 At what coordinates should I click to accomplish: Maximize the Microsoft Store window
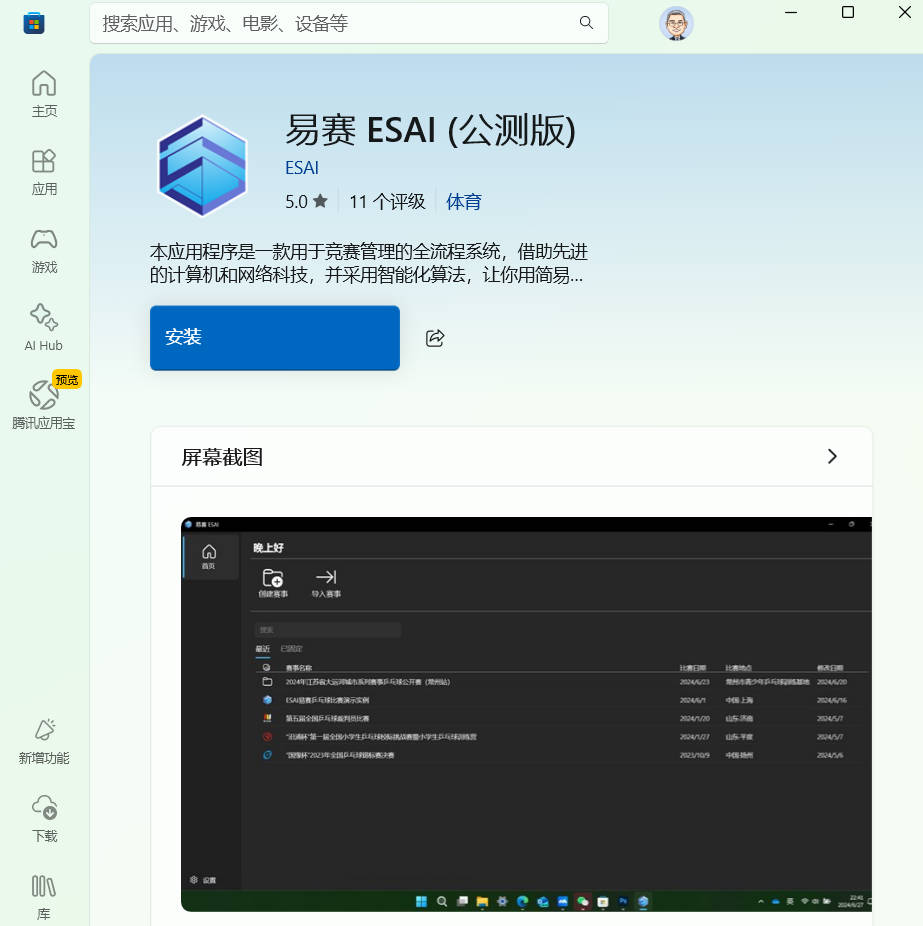847,12
